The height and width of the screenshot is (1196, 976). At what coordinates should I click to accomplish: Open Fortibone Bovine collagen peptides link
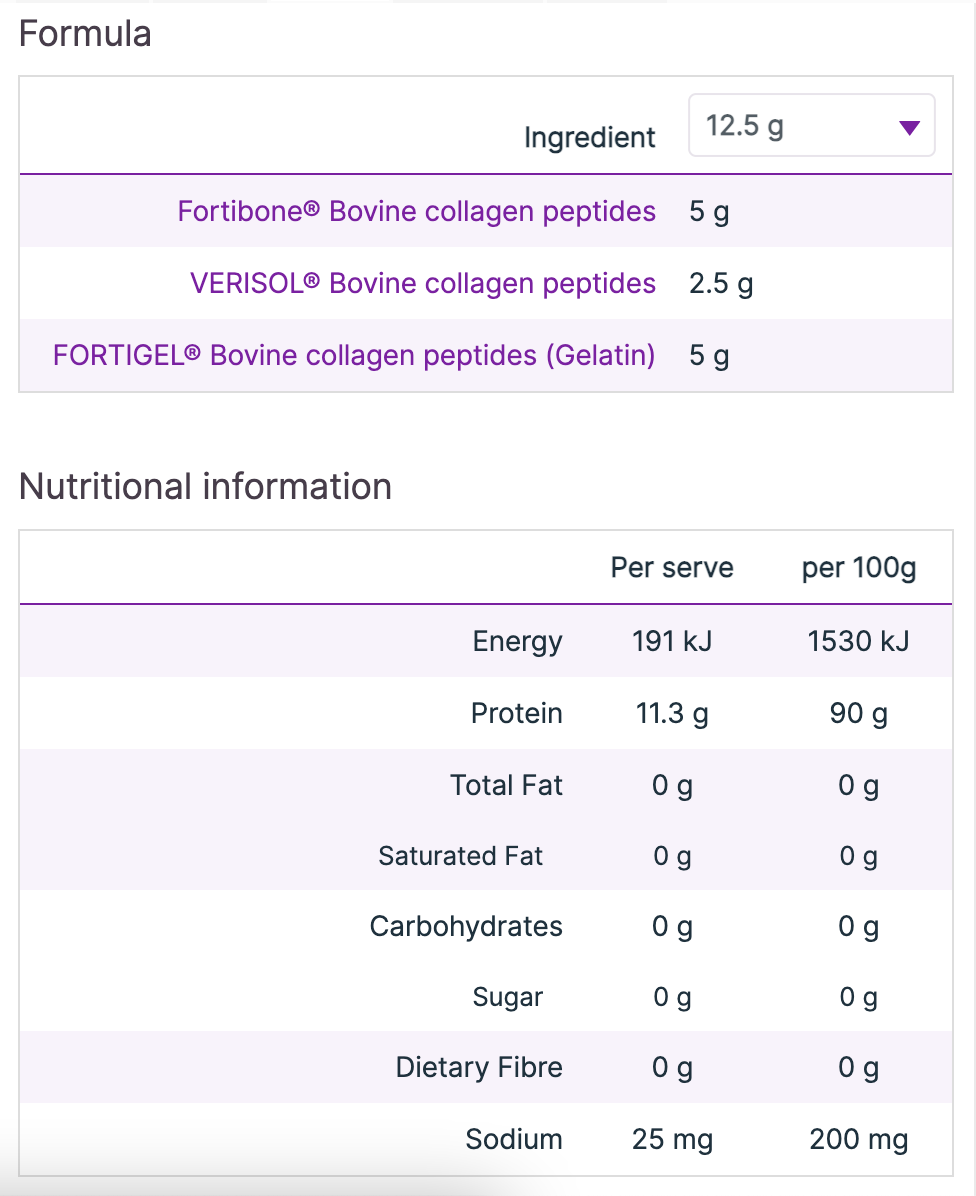tap(416, 212)
